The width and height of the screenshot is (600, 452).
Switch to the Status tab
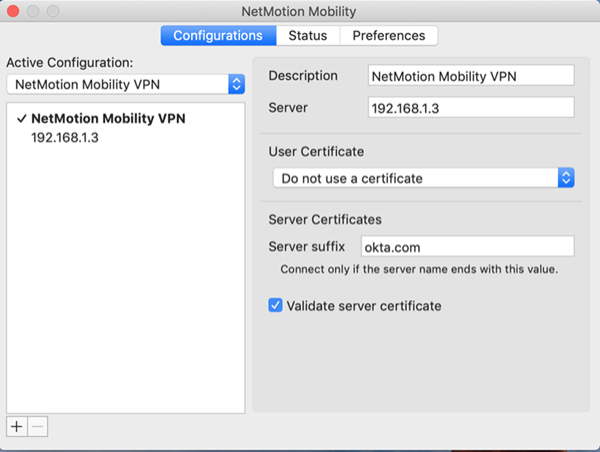[x=308, y=36]
